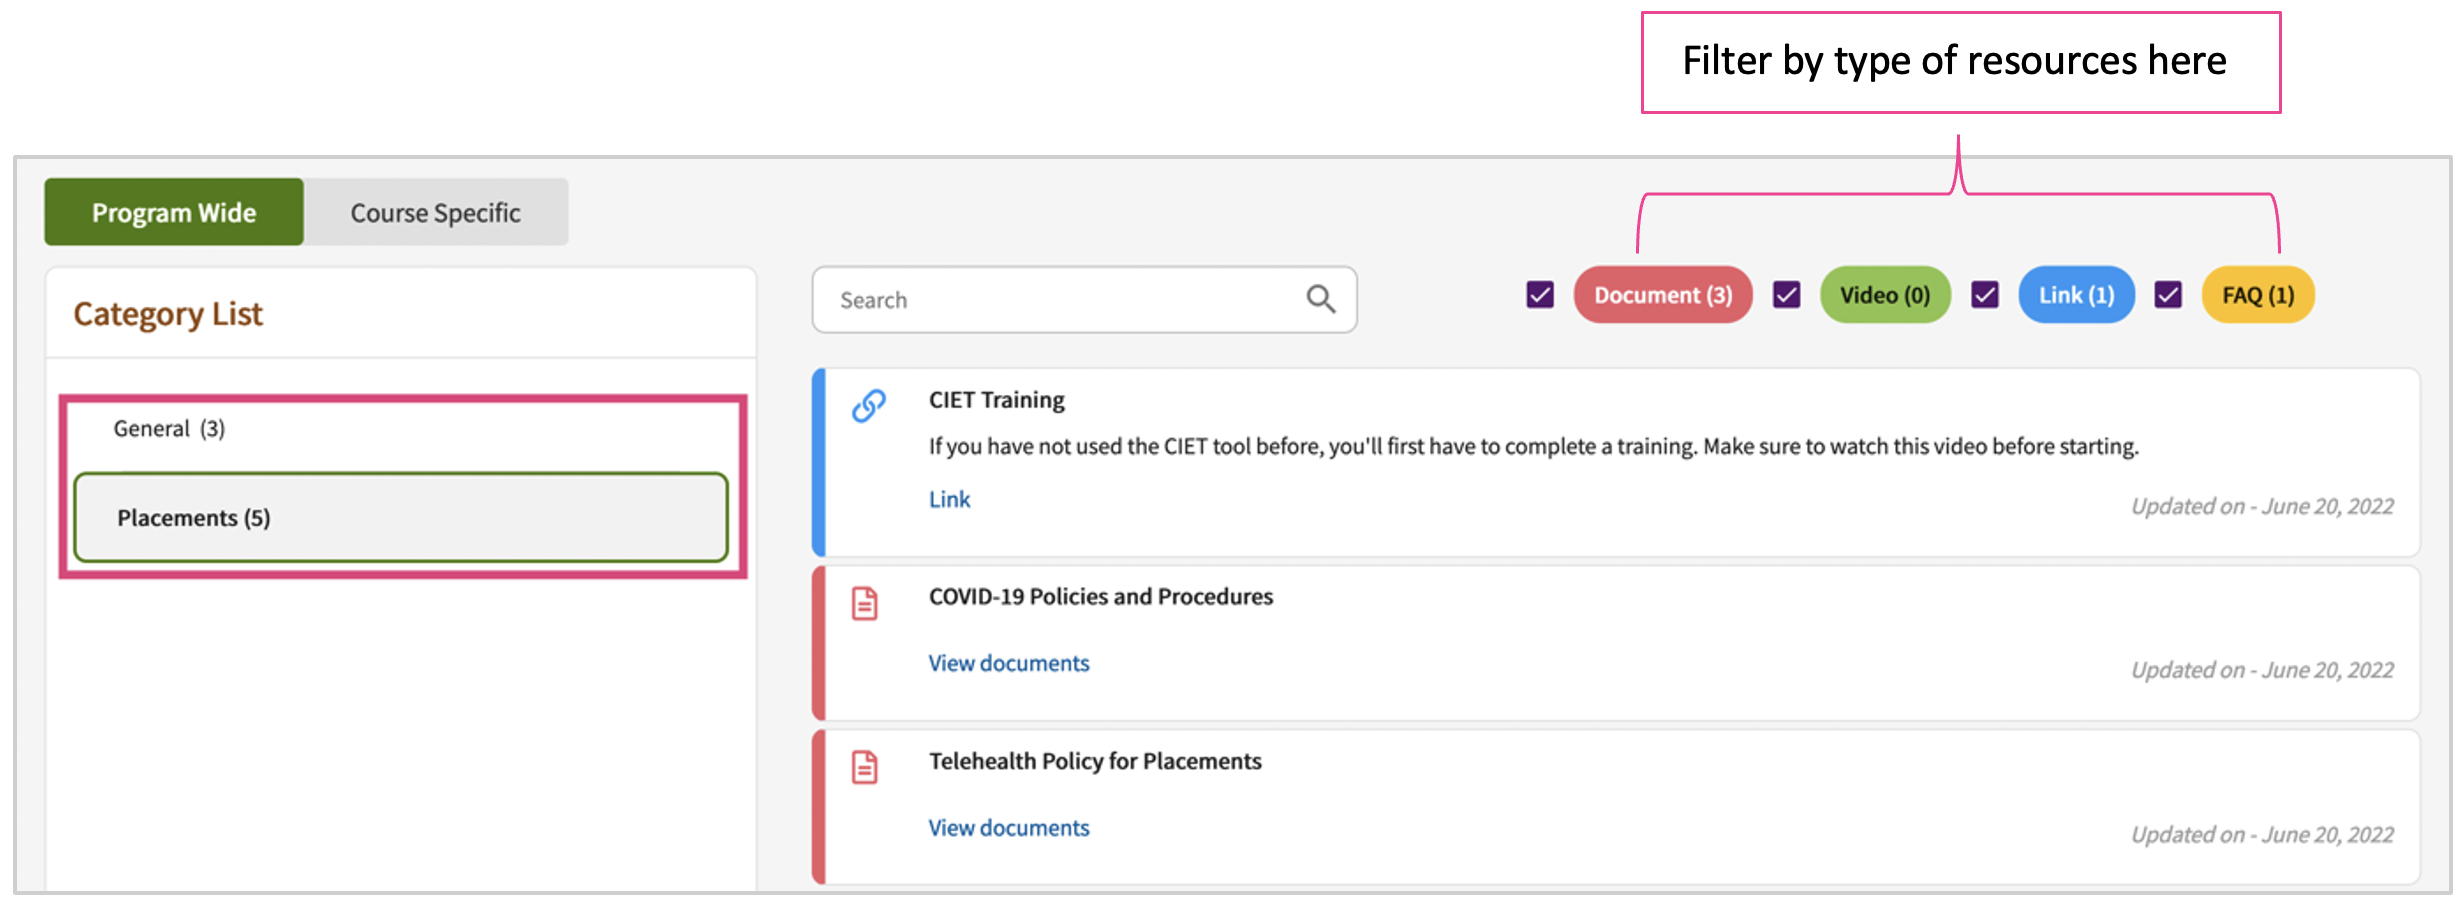This screenshot has width=2464, height=906.
Task: Click the chain link icon beside CIET Training
Action: click(868, 406)
